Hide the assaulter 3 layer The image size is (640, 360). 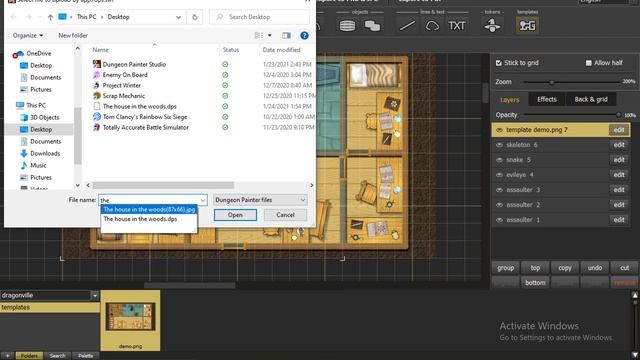(499, 190)
